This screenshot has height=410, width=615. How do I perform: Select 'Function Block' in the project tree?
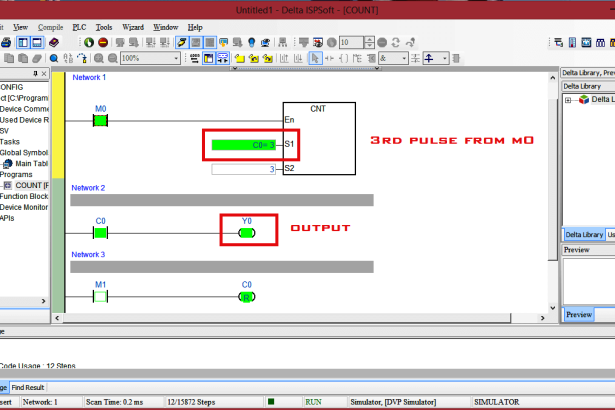click(x=24, y=196)
